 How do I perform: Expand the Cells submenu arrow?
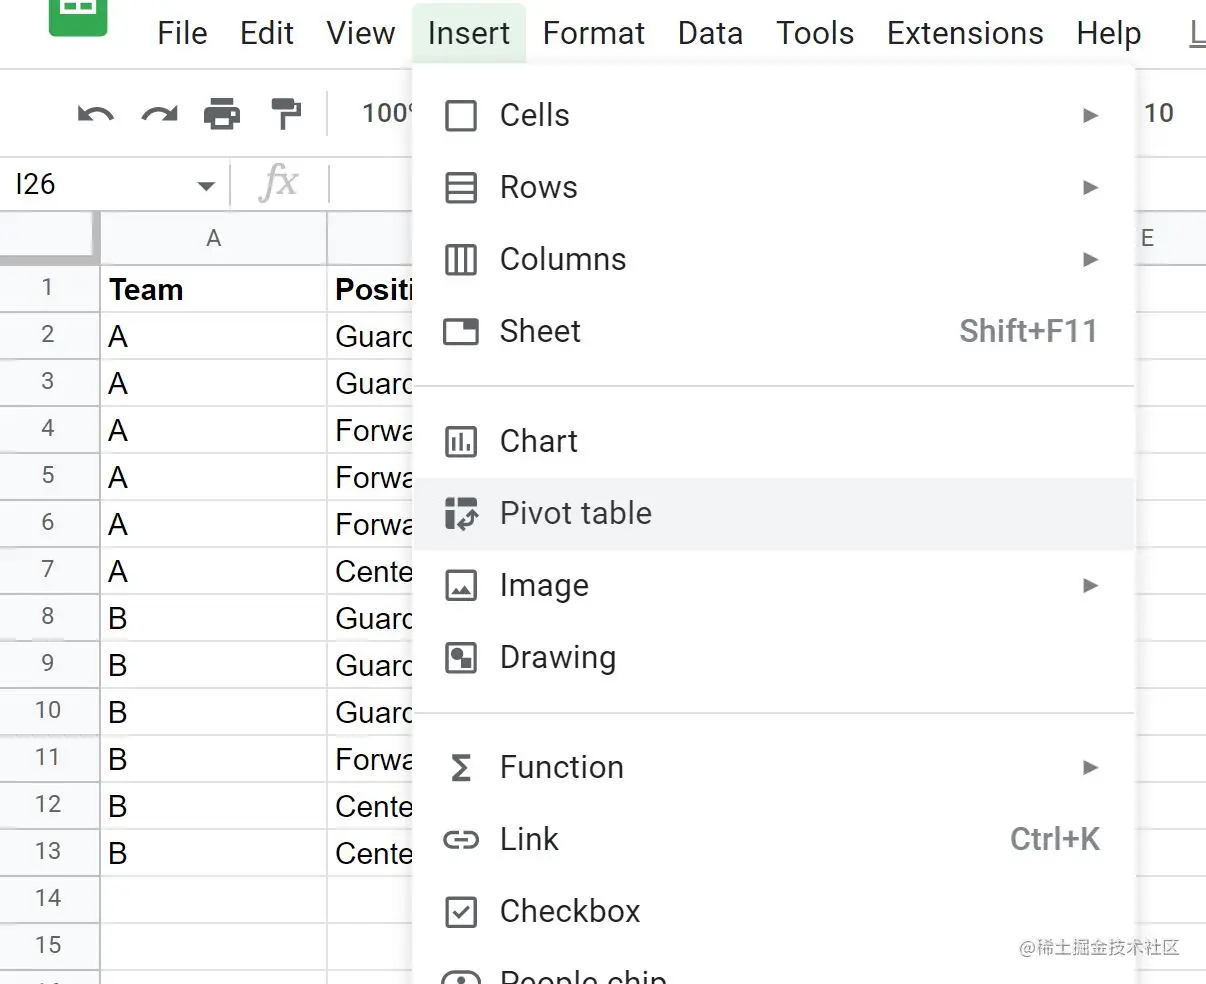[1091, 116]
